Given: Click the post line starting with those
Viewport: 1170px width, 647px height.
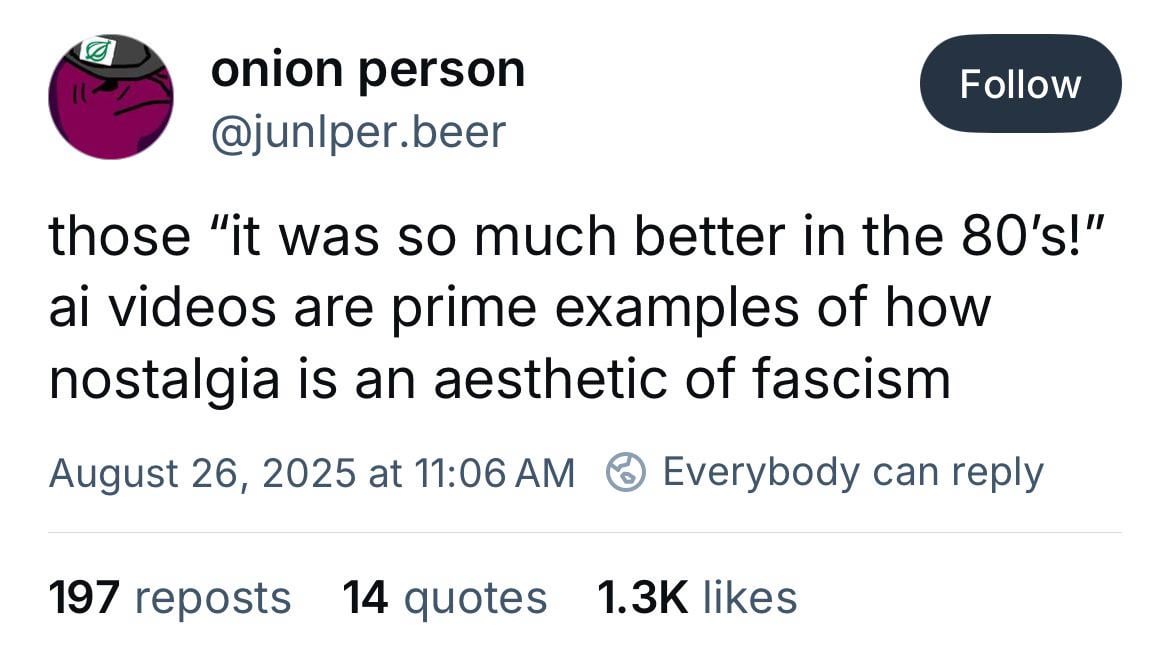Looking at the screenshot, I should tap(575, 236).
